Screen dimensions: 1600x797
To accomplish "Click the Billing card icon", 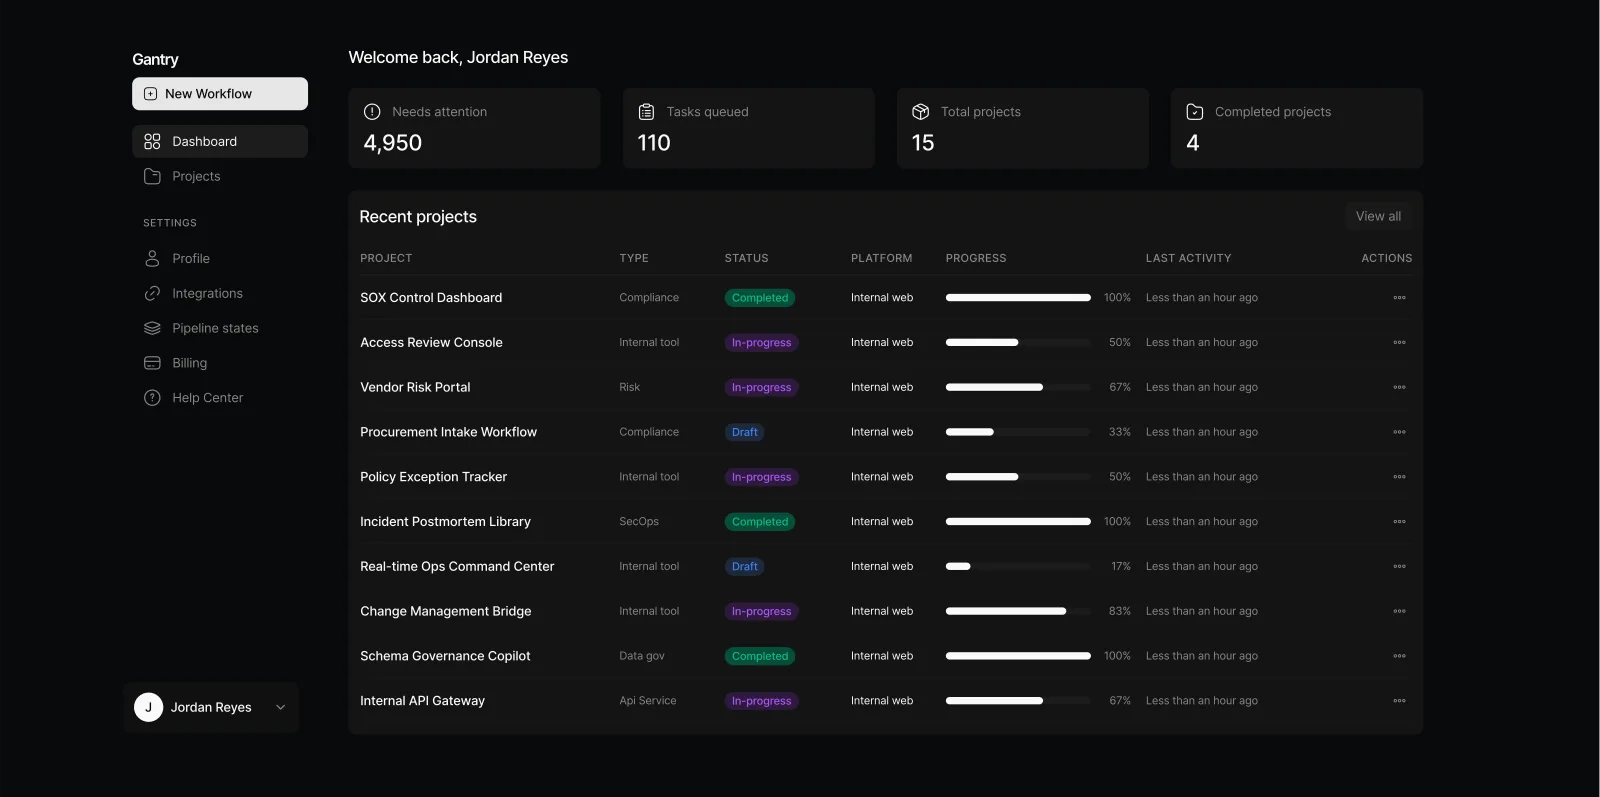I will 152,363.
